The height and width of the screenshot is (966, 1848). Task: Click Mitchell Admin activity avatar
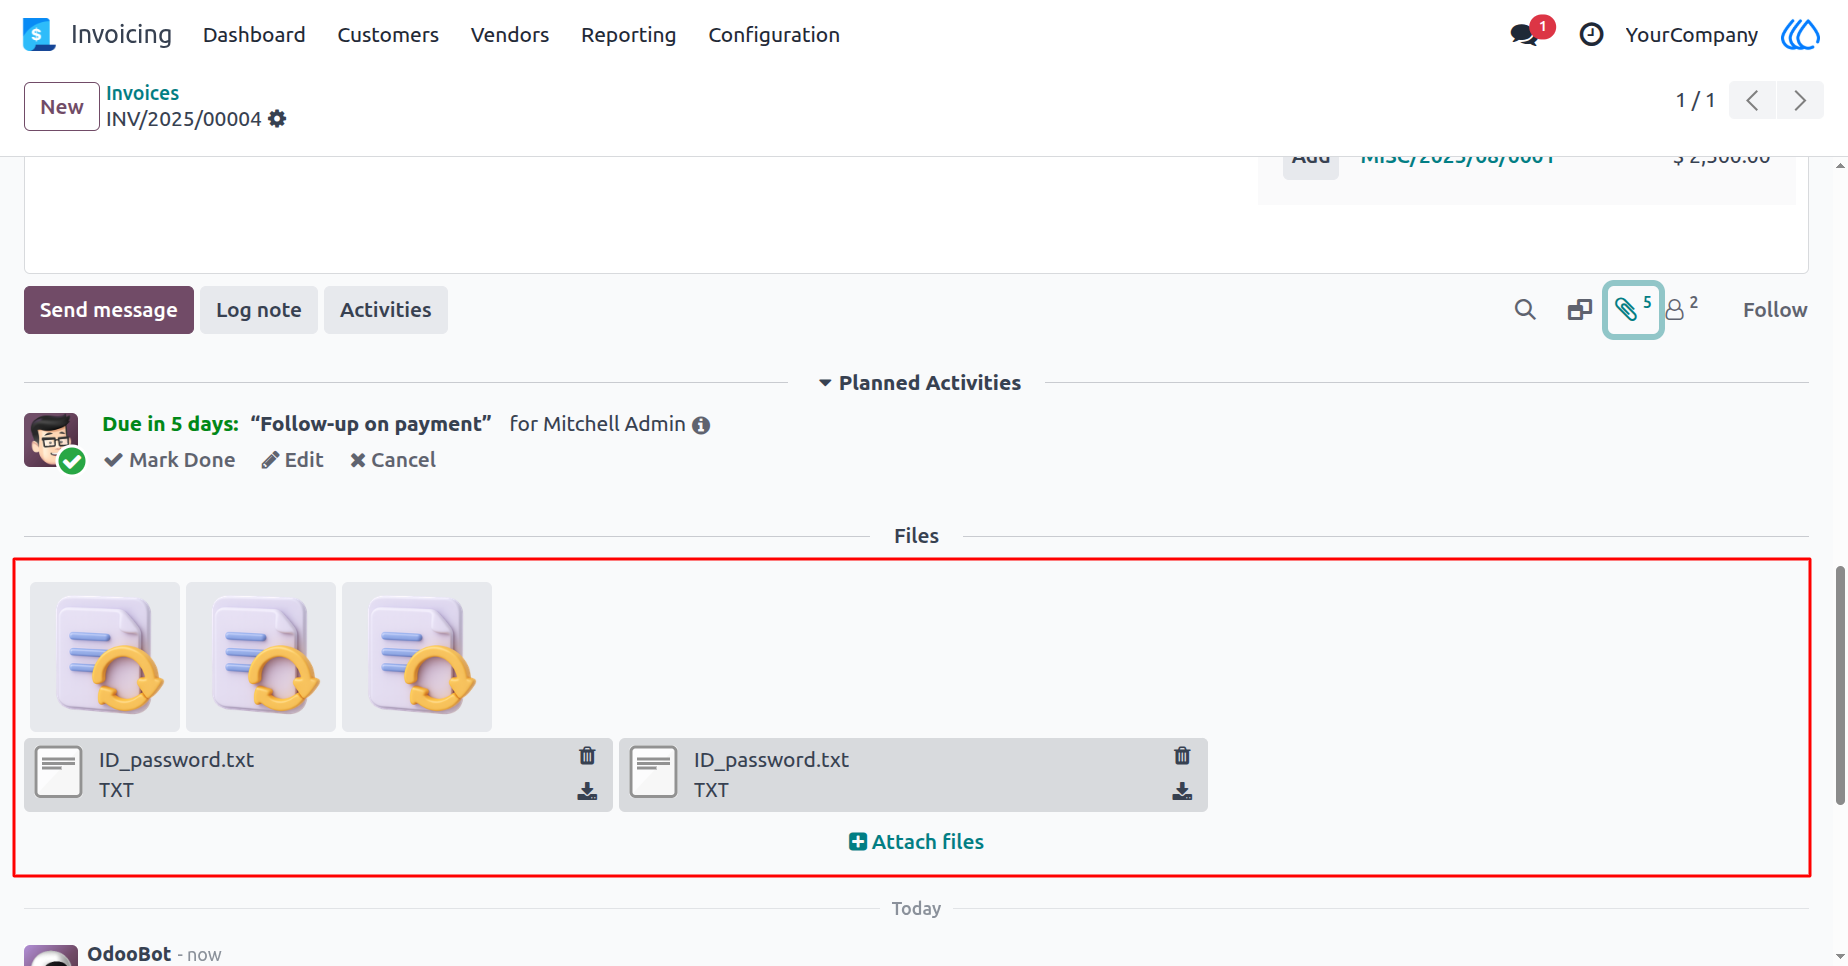coord(51,440)
